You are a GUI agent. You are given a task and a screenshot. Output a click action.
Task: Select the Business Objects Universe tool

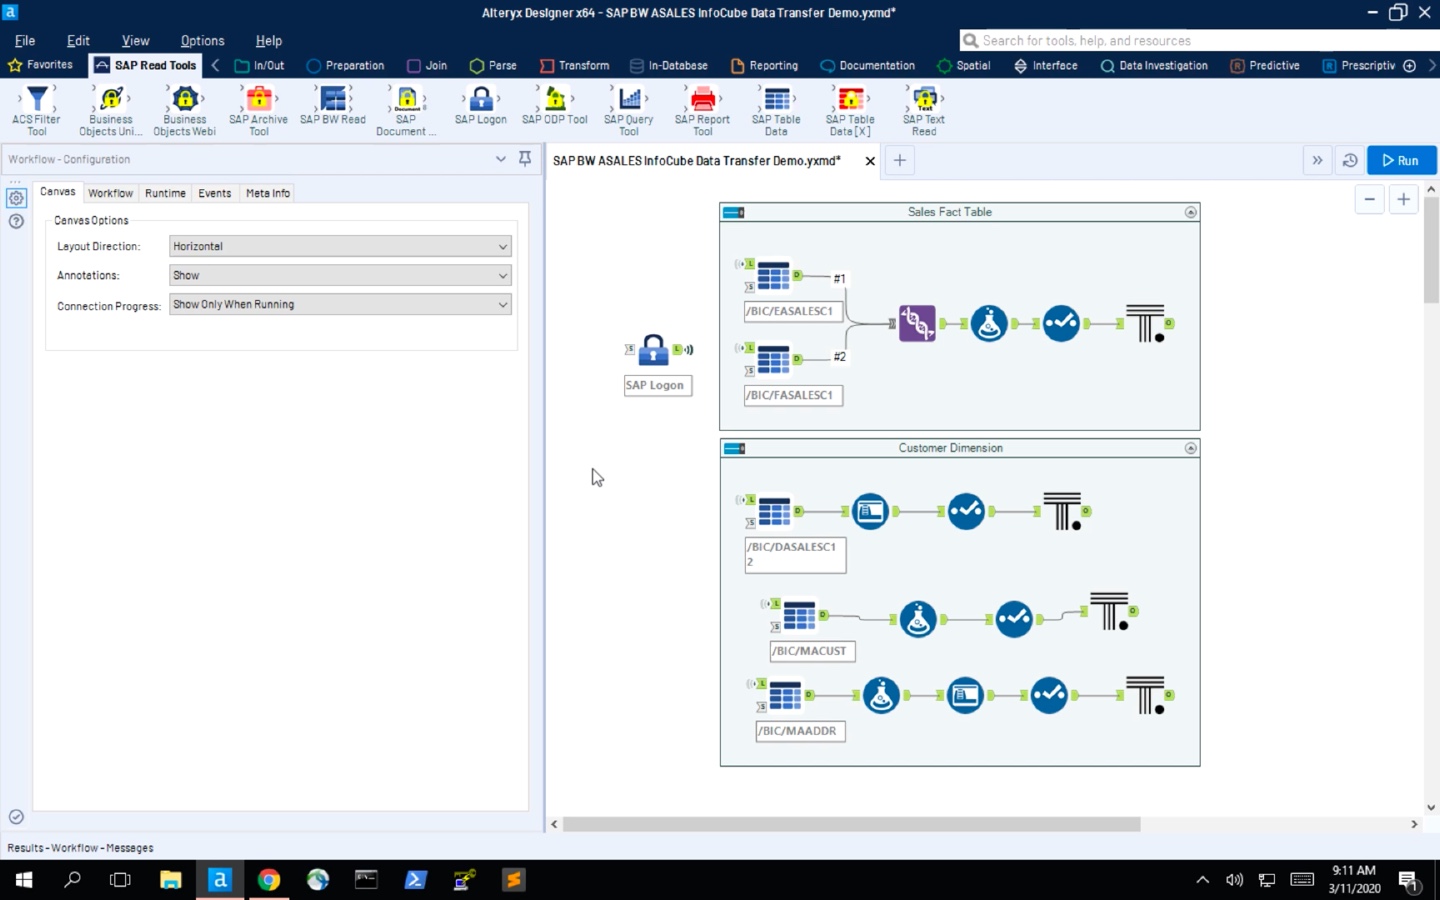click(111, 99)
